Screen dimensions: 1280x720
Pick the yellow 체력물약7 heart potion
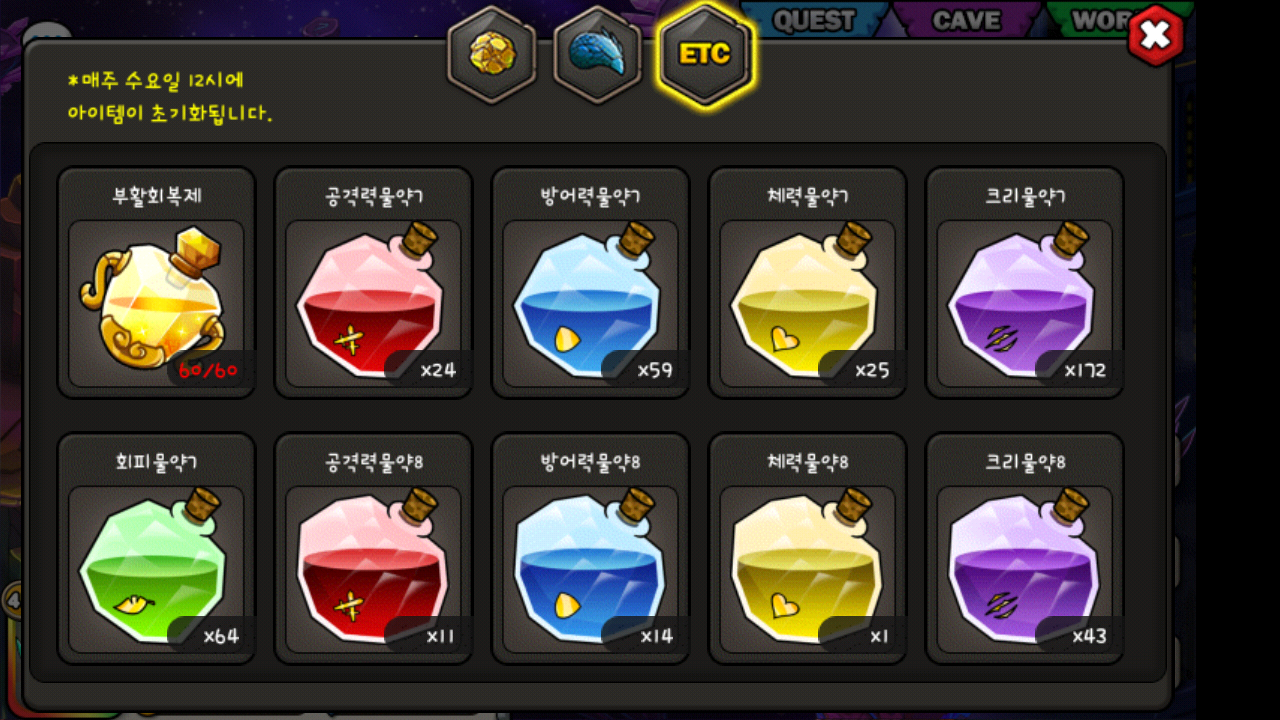point(807,283)
